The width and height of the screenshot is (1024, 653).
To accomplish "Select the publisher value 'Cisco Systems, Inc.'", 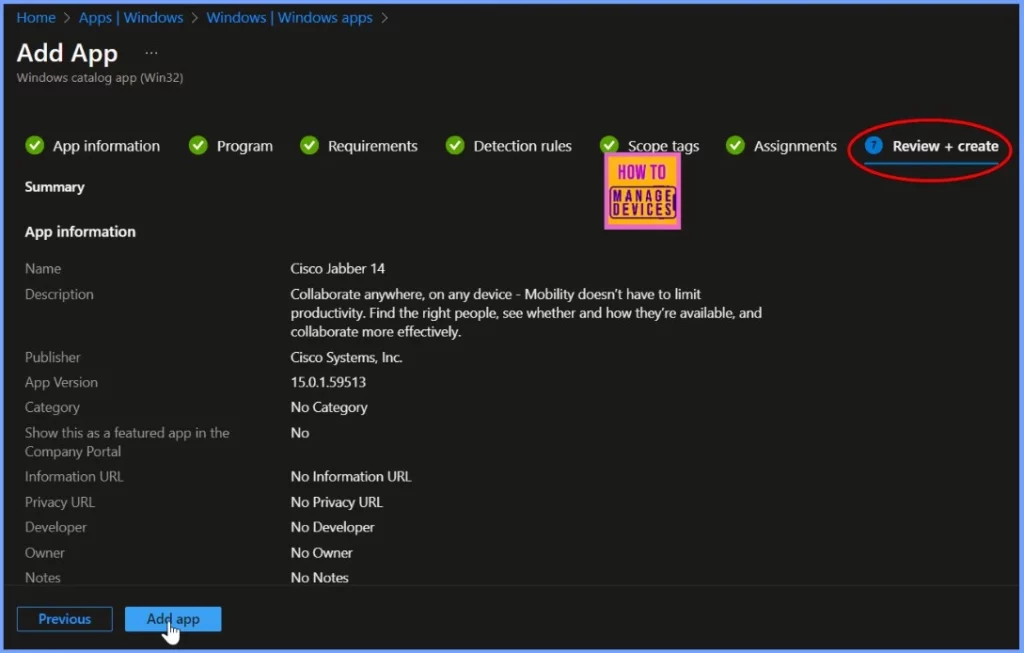I will (346, 357).
